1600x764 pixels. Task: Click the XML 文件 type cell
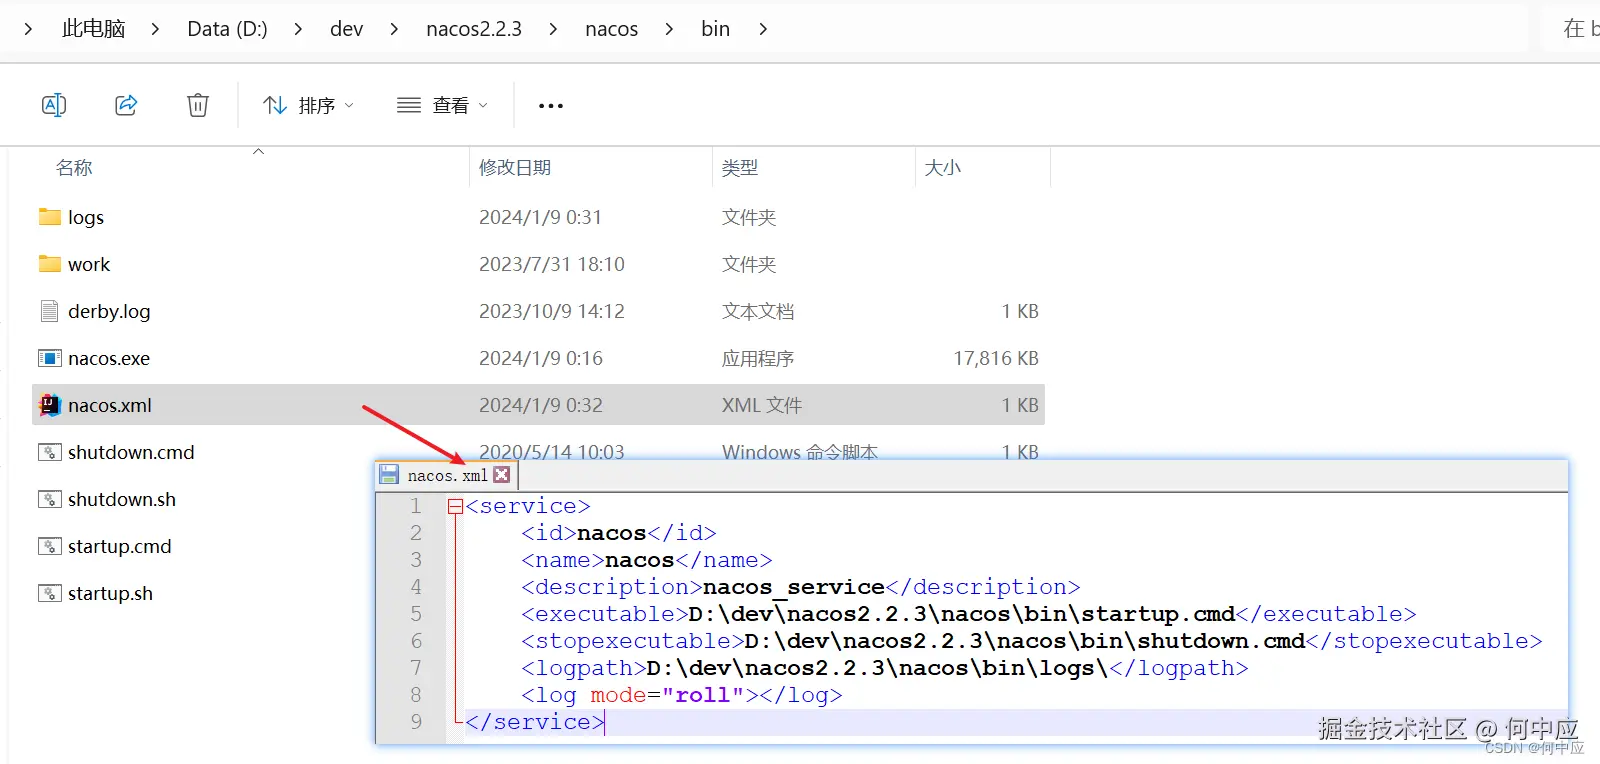point(762,405)
